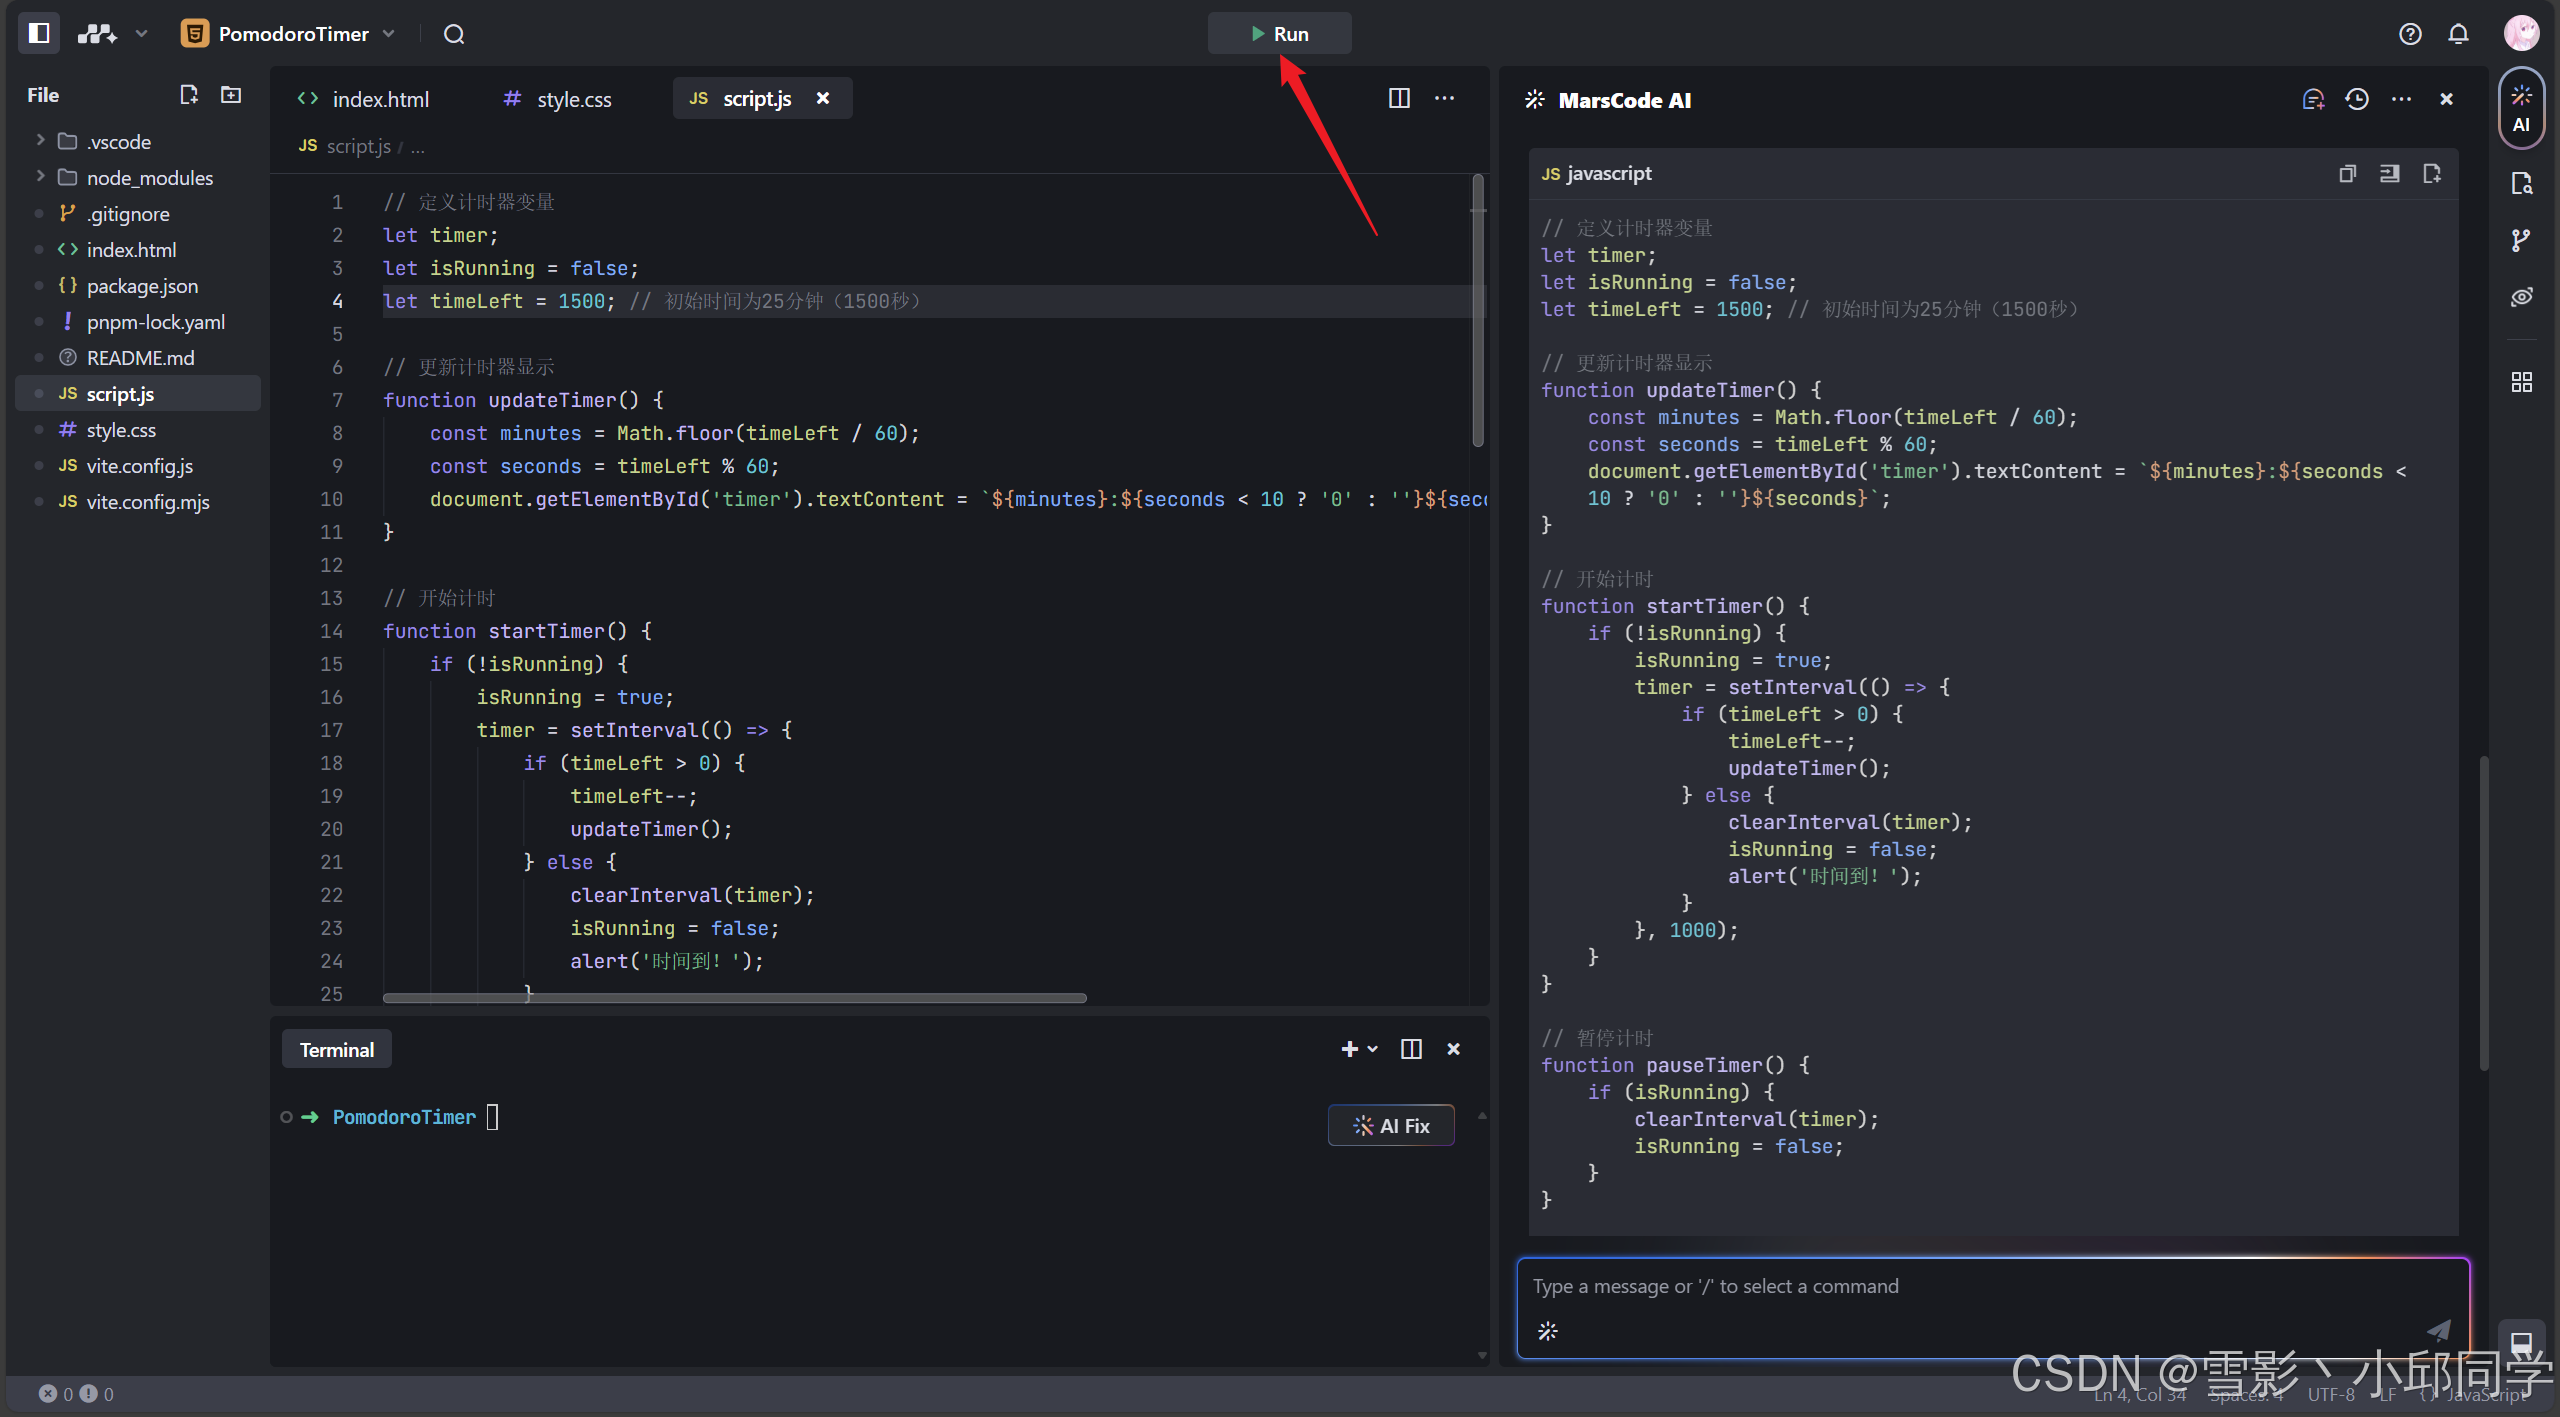Image resolution: width=2560 pixels, height=1417 pixels.
Task: Insert AI code at cursor icon
Action: pos(2389,174)
